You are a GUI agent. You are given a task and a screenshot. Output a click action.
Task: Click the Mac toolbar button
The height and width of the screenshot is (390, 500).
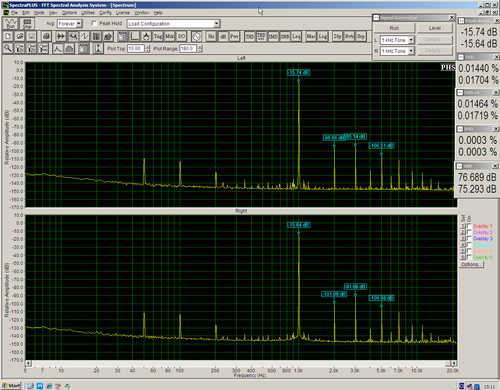click(311, 36)
